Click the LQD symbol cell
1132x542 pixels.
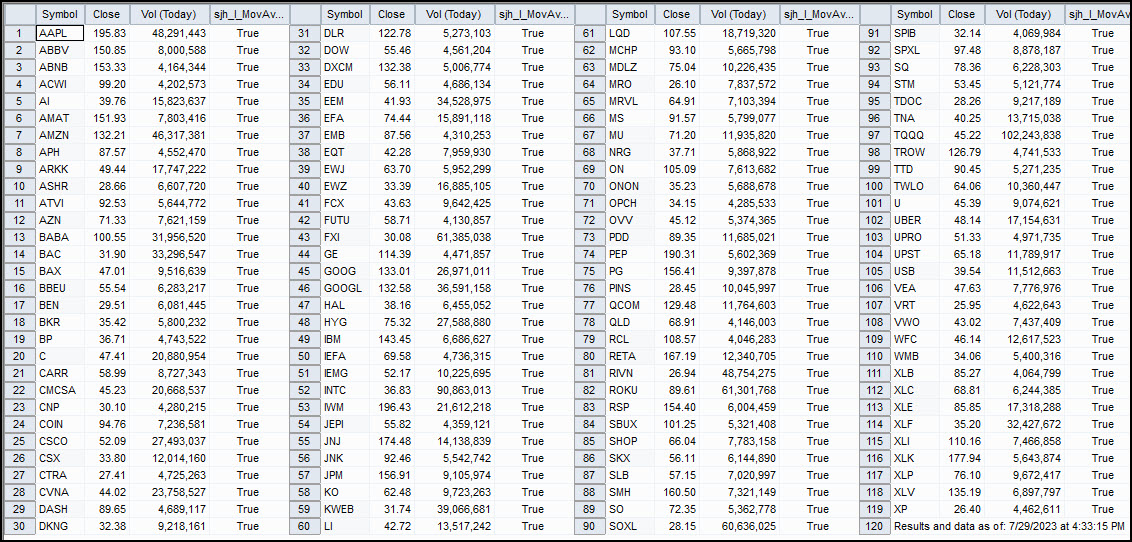[630, 32]
